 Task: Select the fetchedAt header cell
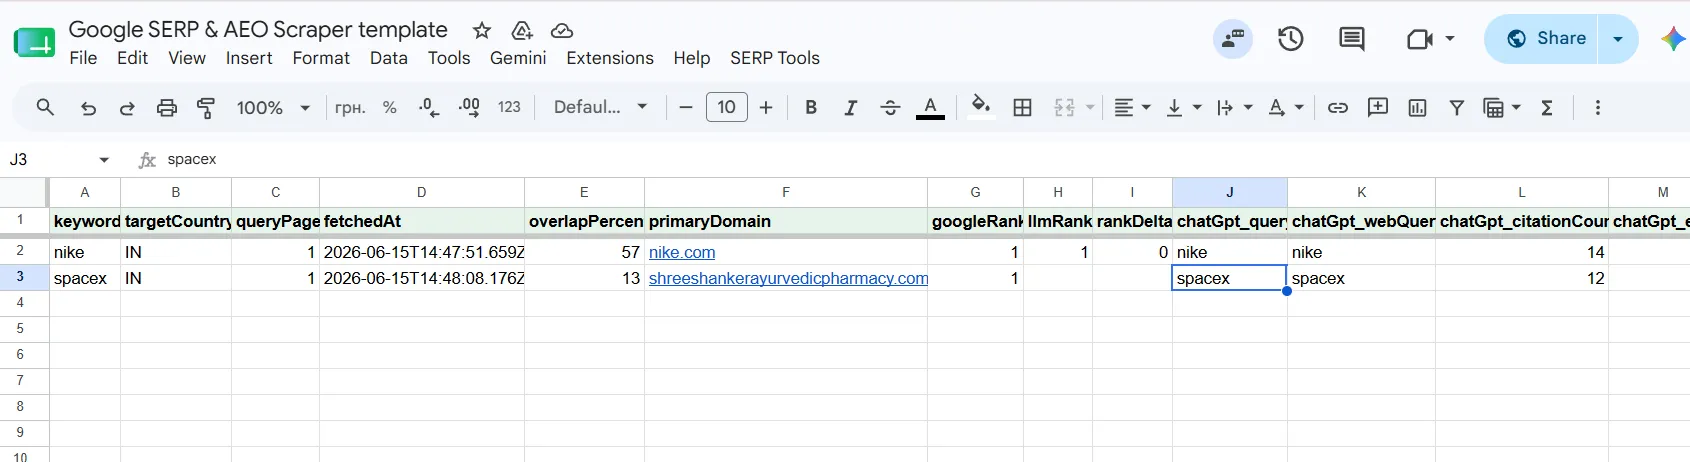(x=422, y=221)
